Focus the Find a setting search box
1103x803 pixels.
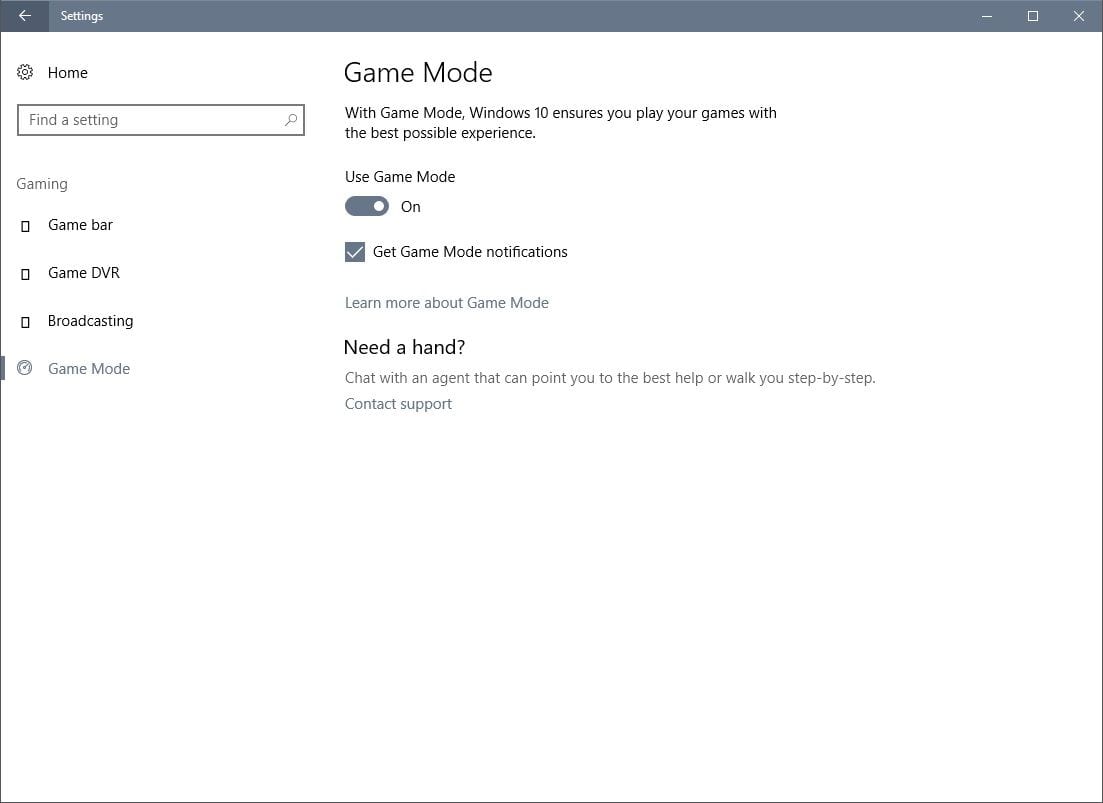[160, 120]
